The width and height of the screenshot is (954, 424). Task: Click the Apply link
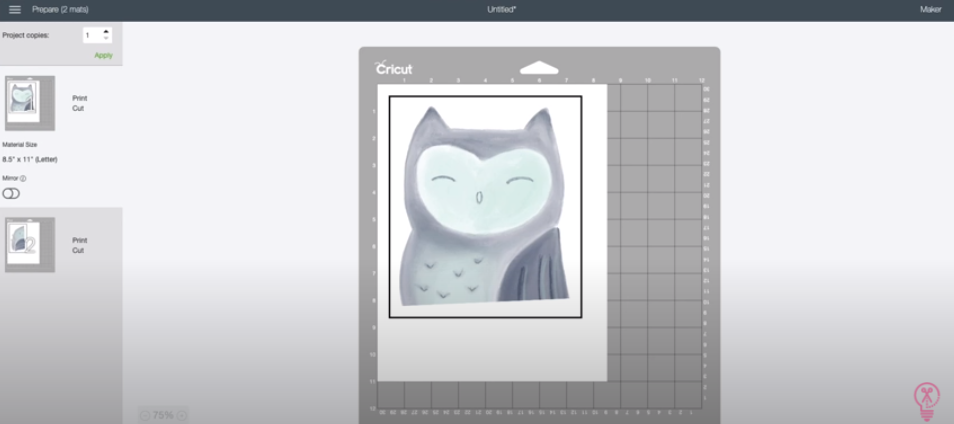103,55
